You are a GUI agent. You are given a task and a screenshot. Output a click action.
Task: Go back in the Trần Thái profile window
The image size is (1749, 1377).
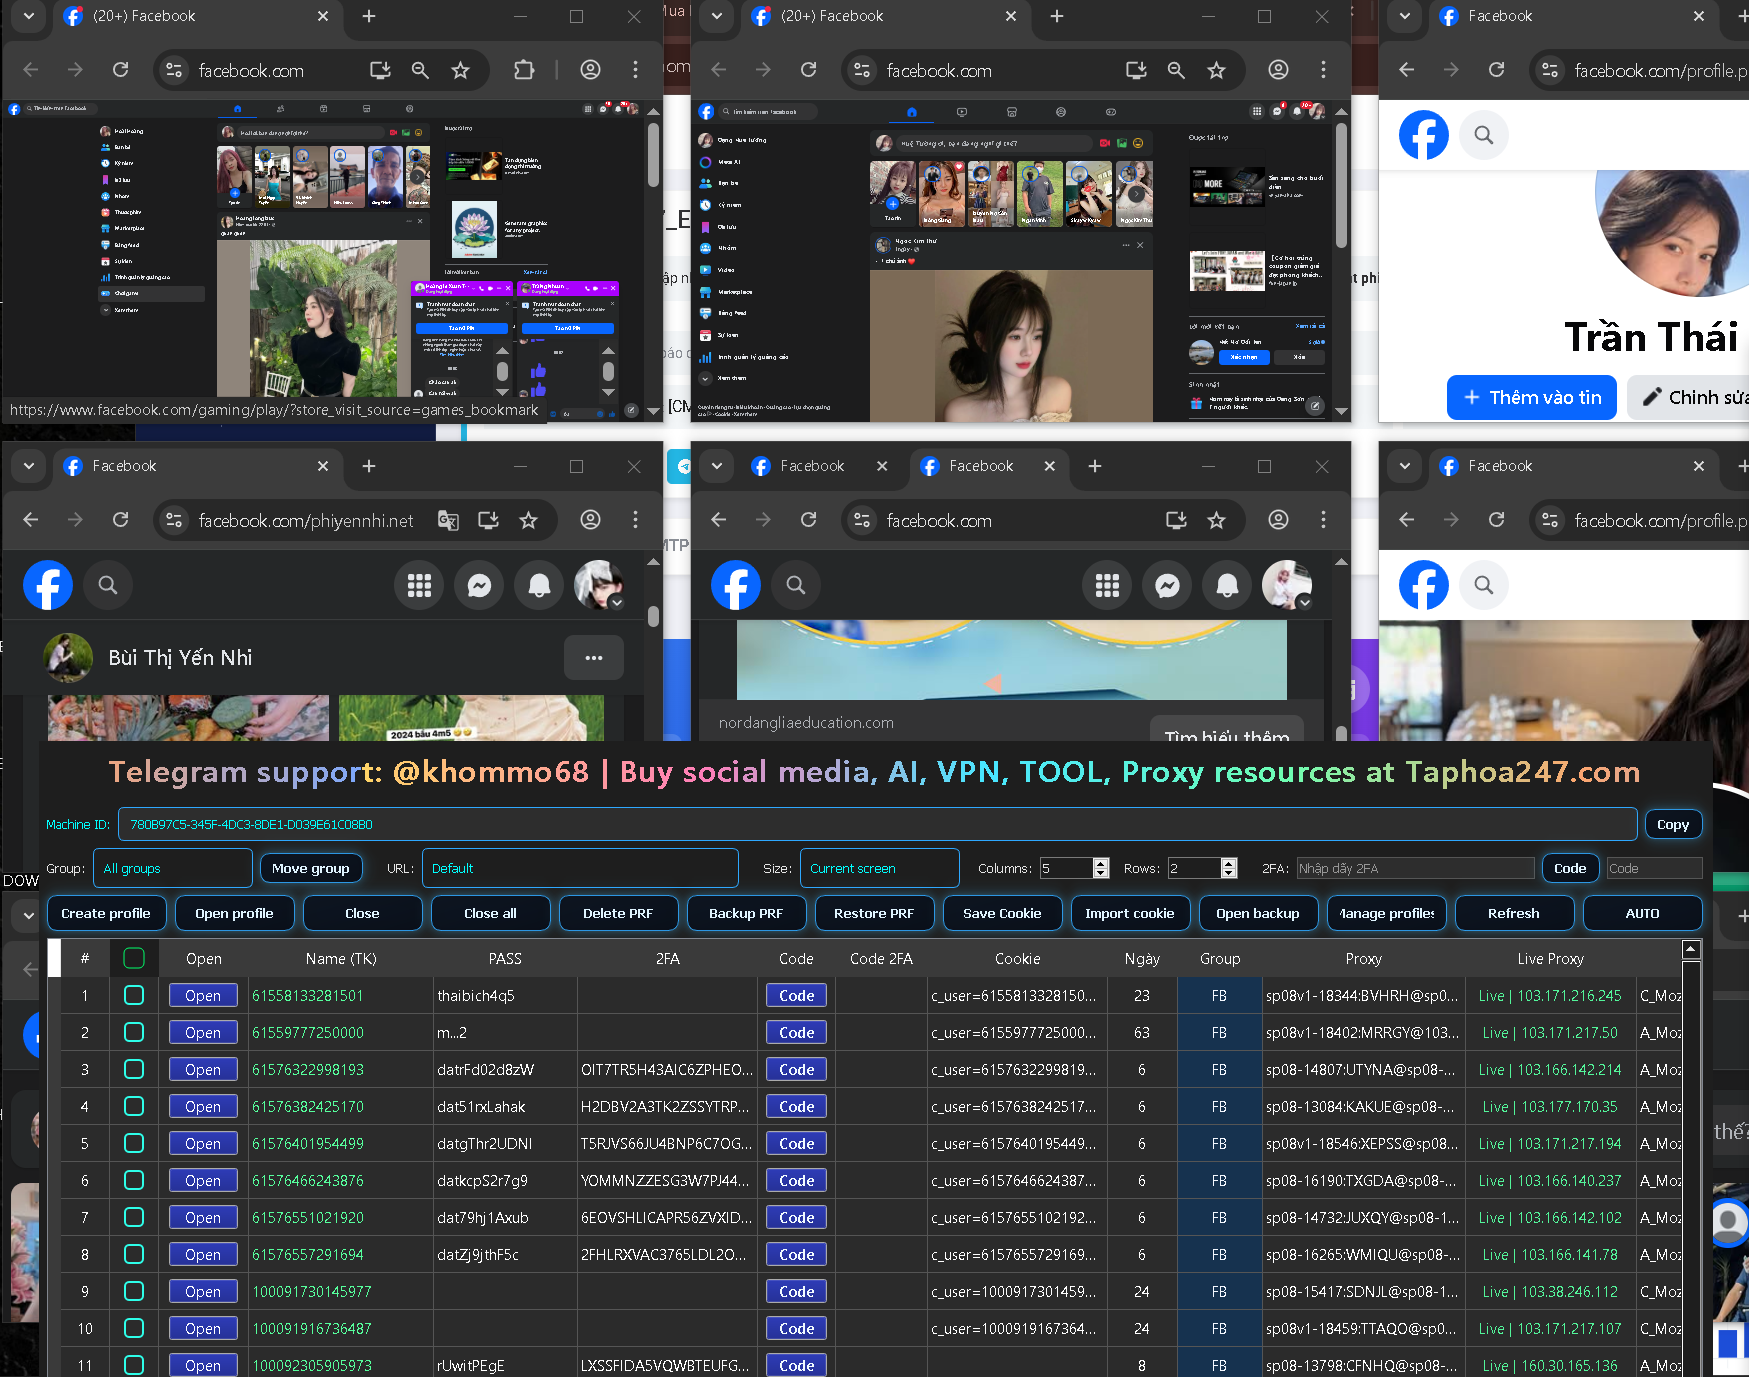(x=1407, y=70)
